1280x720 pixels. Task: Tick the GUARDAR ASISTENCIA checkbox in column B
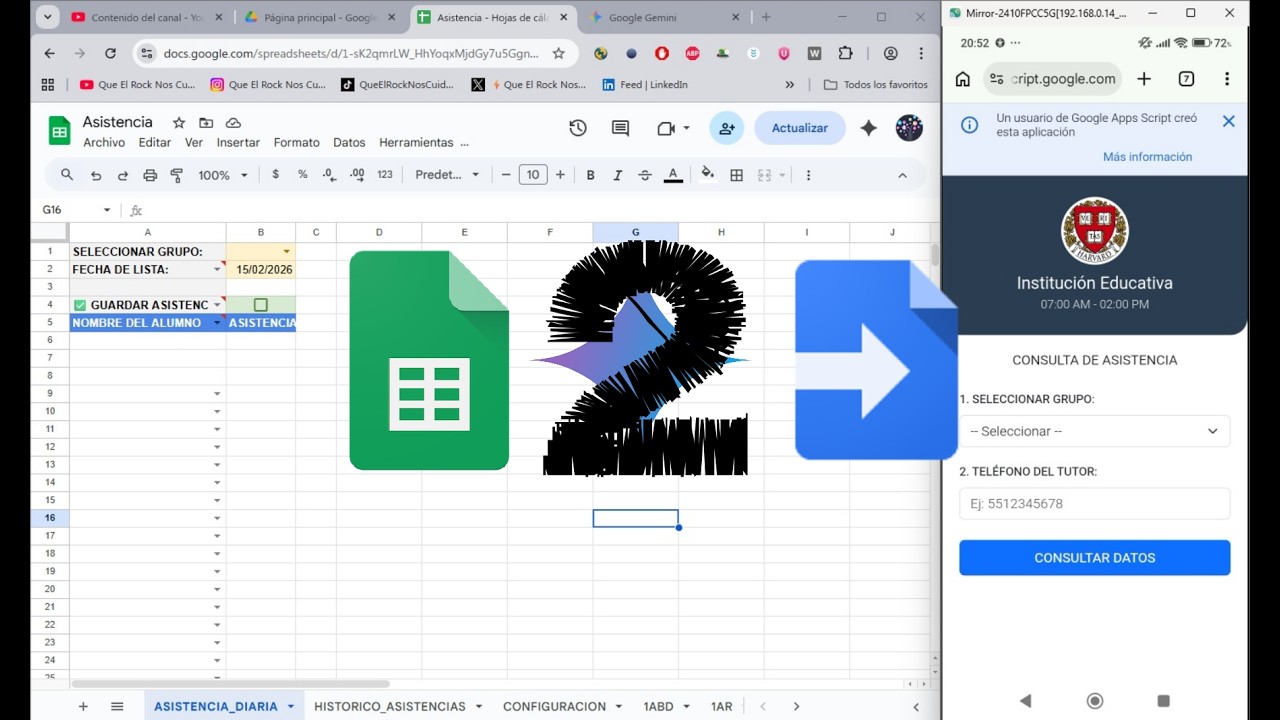261,304
